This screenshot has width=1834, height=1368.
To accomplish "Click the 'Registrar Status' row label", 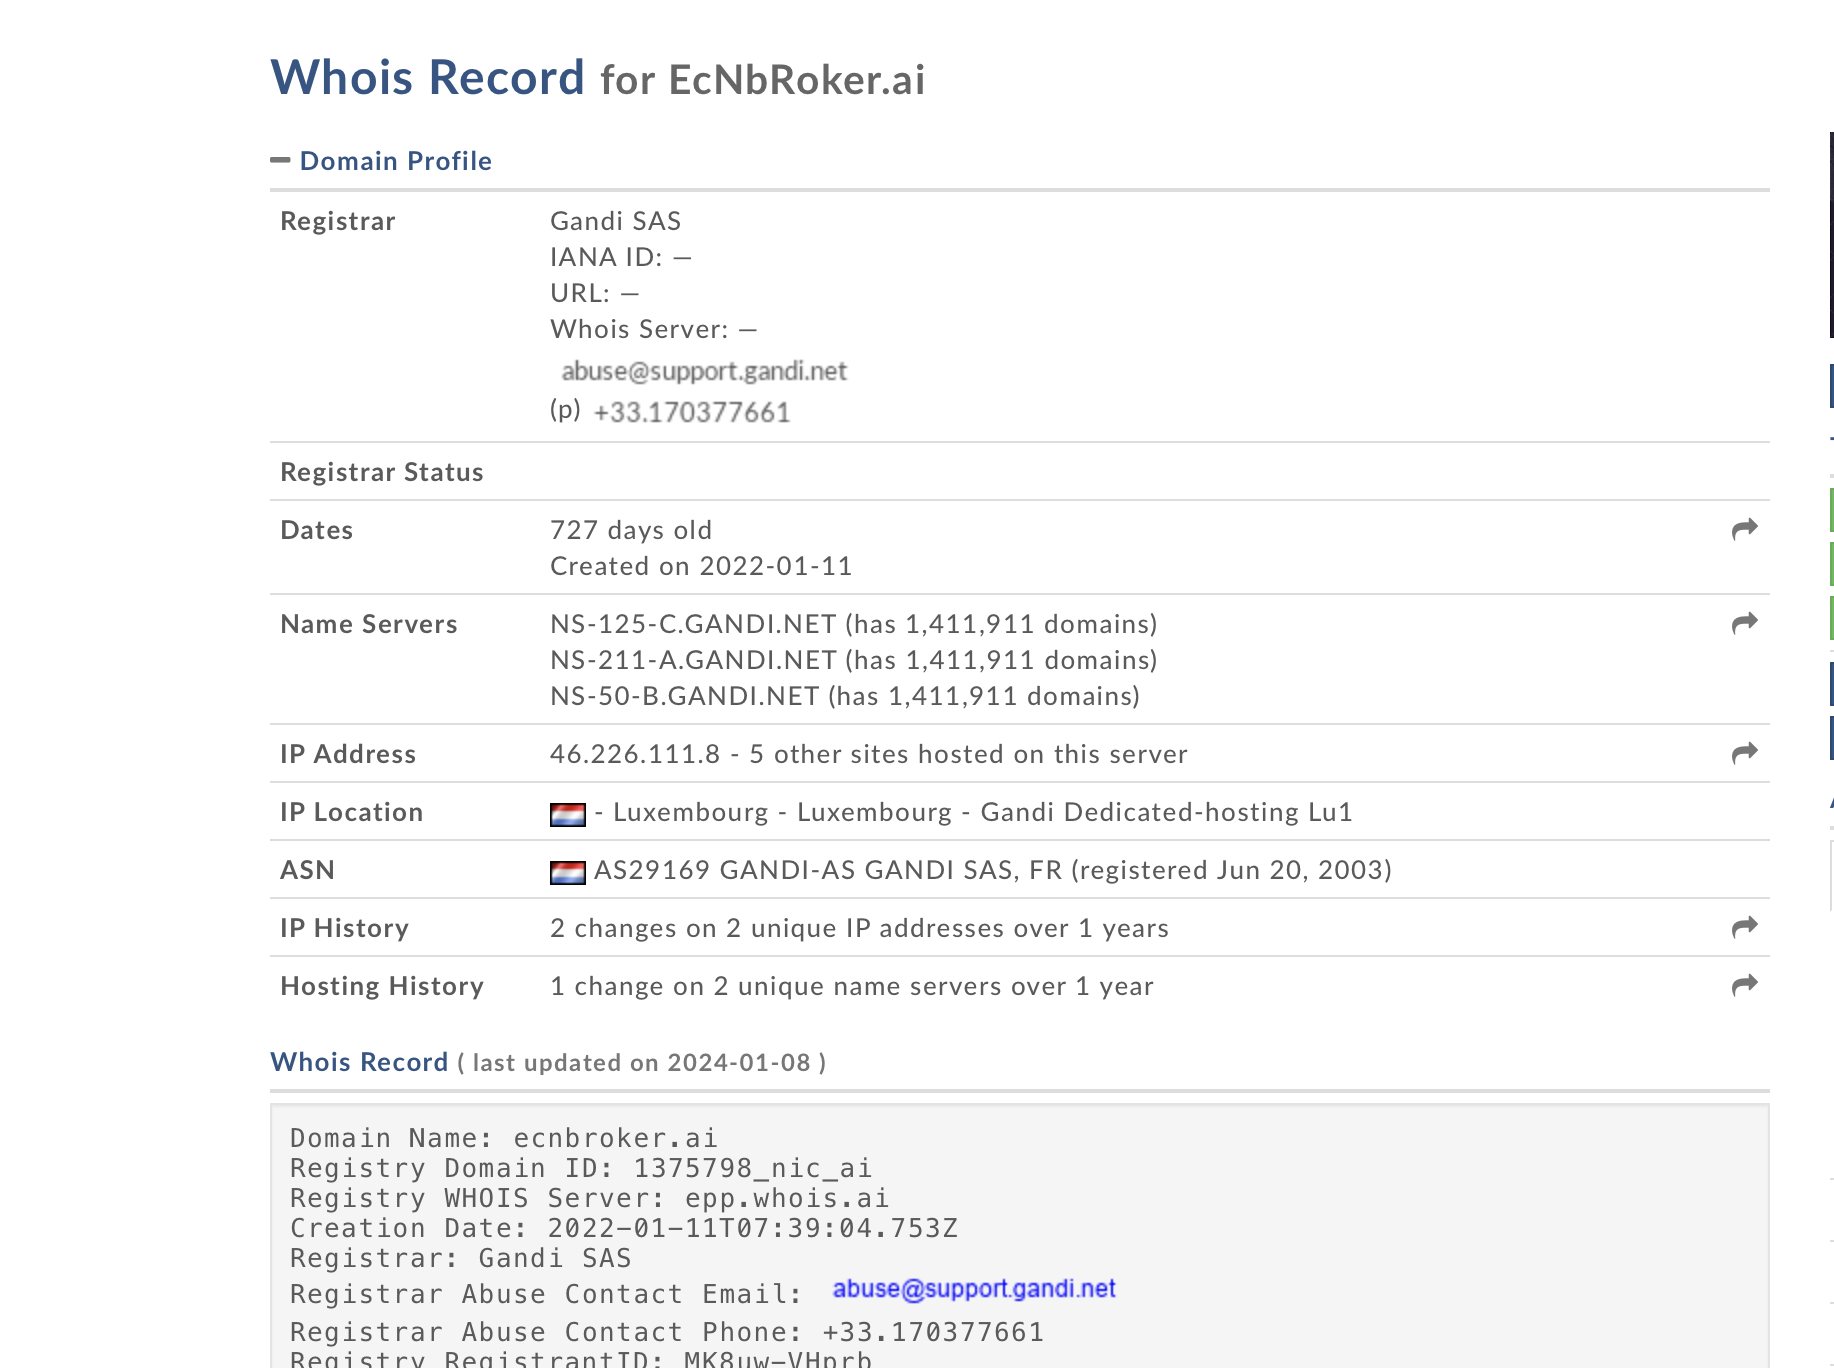I will pyautogui.click(x=382, y=472).
